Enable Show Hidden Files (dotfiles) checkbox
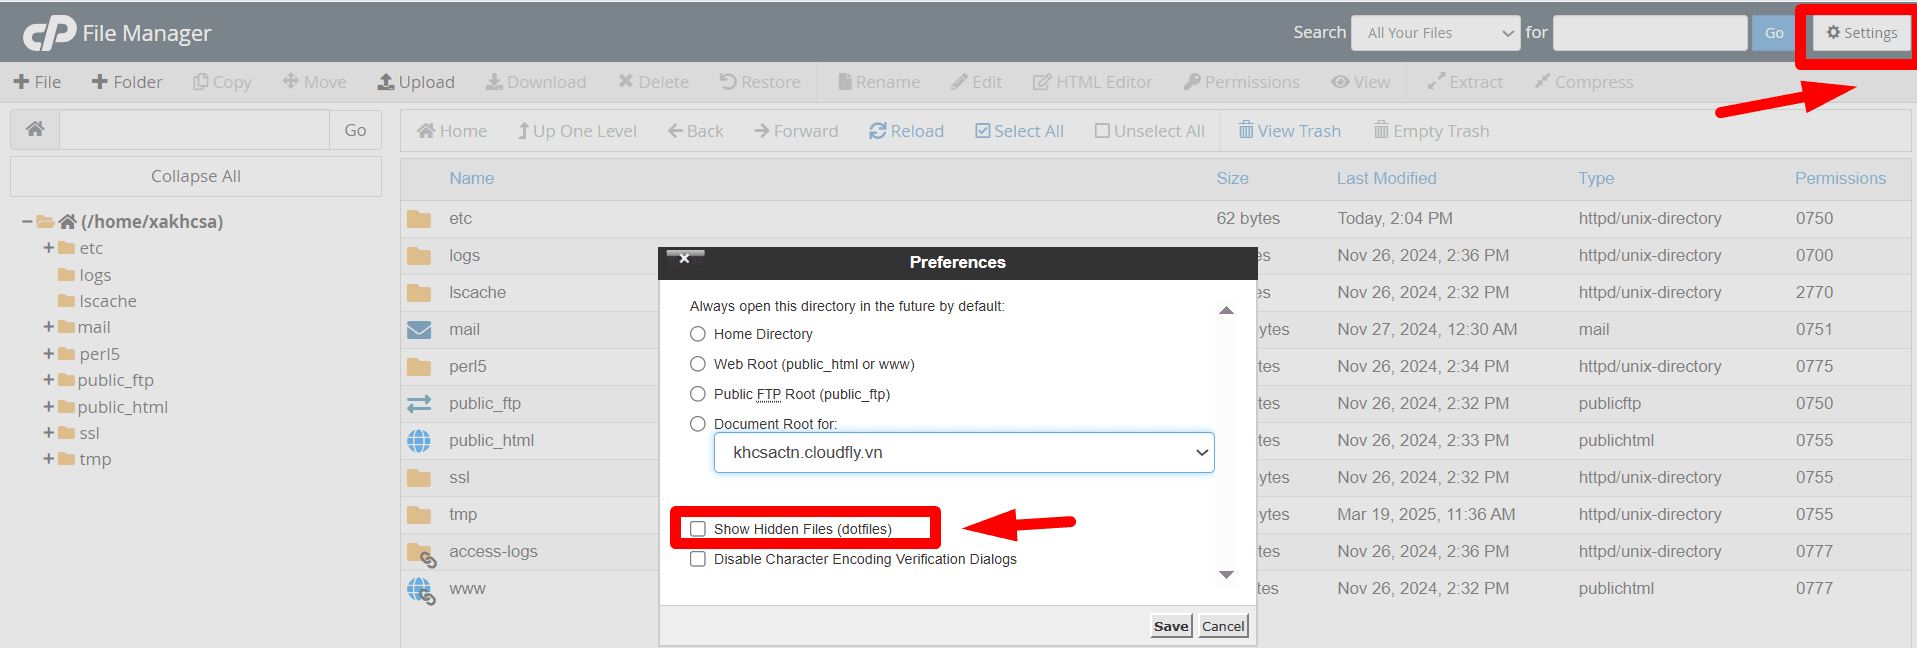1917x648 pixels. coord(698,529)
